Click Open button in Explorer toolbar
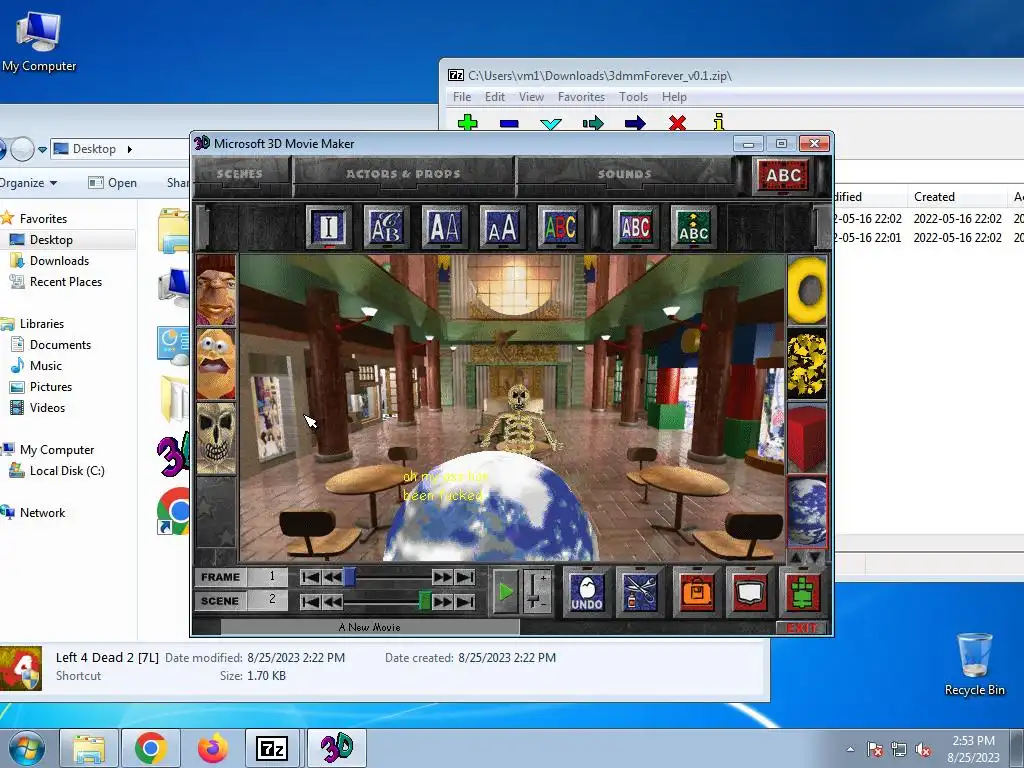Viewport: 1024px width, 768px height. pyautogui.click(x=113, y=183)
